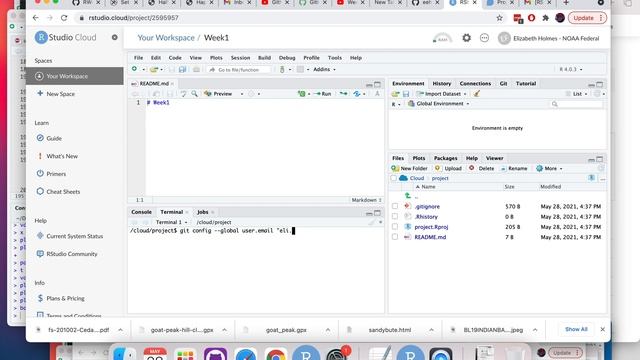Click the sandybute.html download item
640x360 pixels.
(389, 330)
